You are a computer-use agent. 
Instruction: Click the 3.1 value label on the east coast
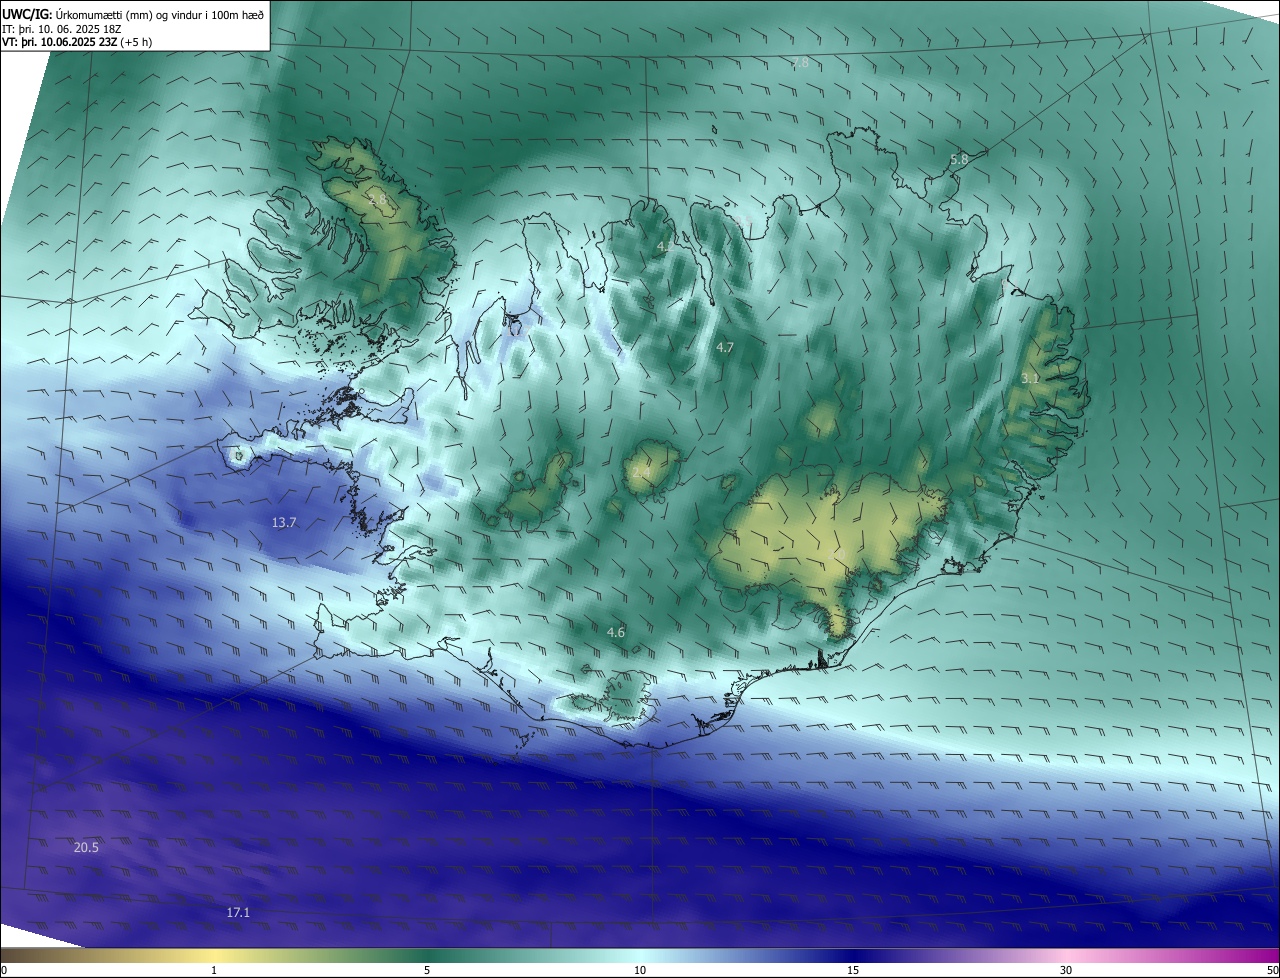coord(1031,379)
